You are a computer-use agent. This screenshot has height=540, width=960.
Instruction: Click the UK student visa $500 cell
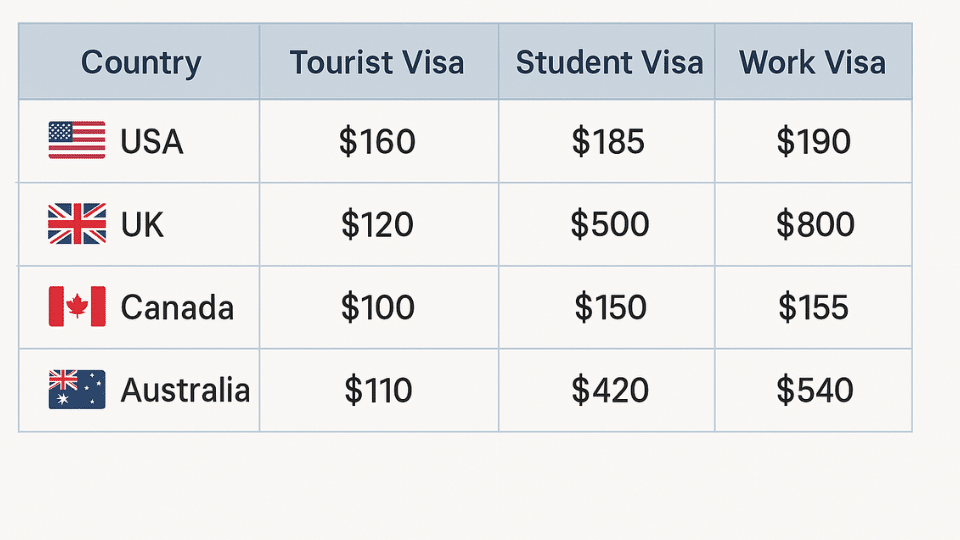pyautogui.click(x=609, y=225)
